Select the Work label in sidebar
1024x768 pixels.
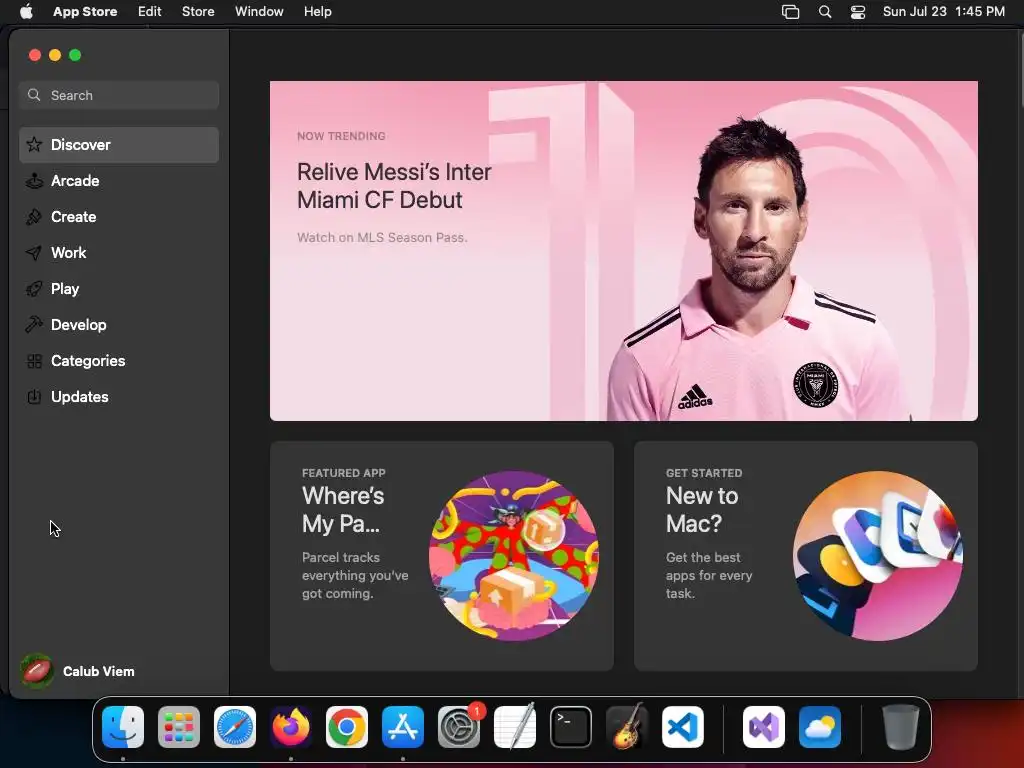(69, 253)
